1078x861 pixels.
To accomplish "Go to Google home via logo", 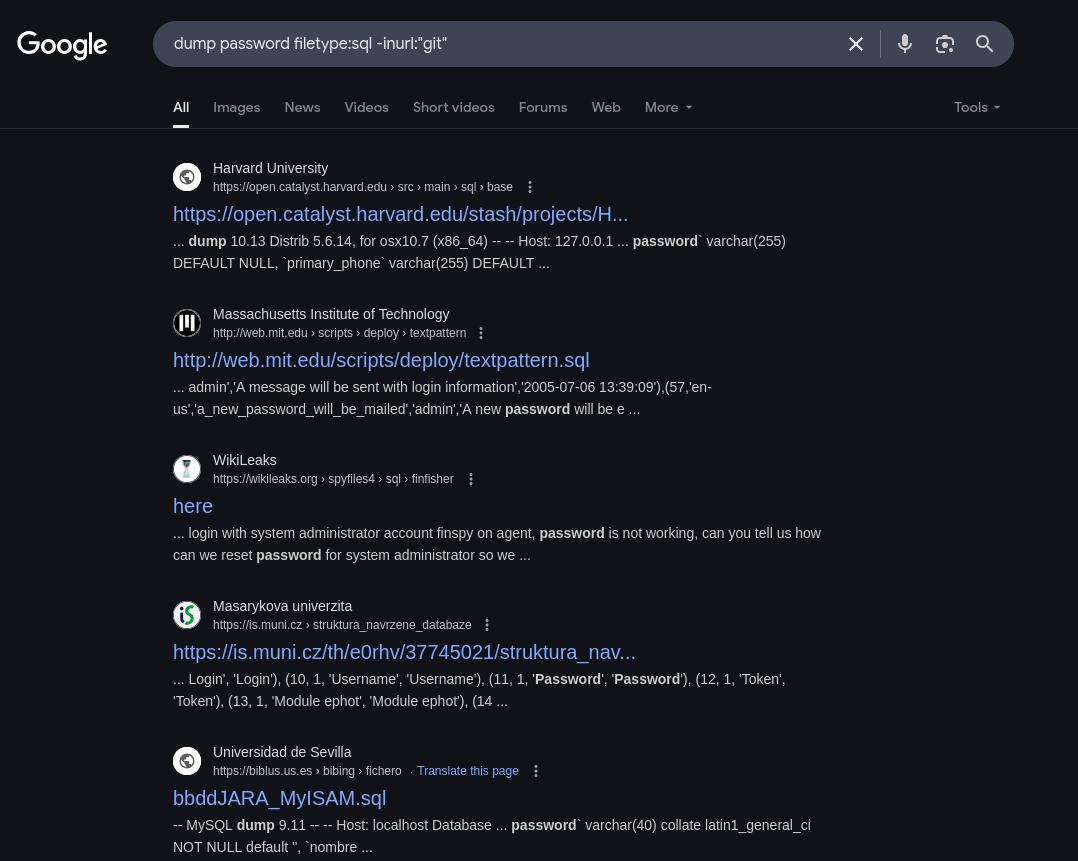I will pyautogui.click(x=62, y=44).
